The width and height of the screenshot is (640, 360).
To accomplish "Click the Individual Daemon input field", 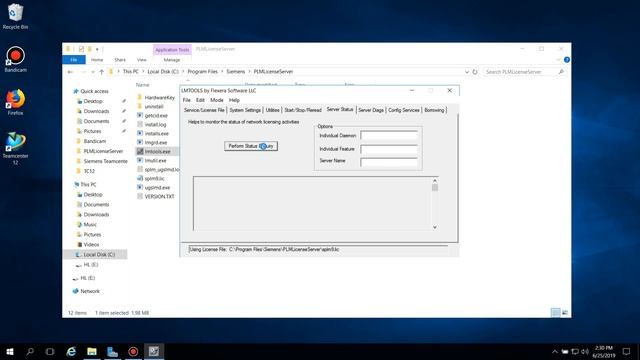I will click(389, 136).
